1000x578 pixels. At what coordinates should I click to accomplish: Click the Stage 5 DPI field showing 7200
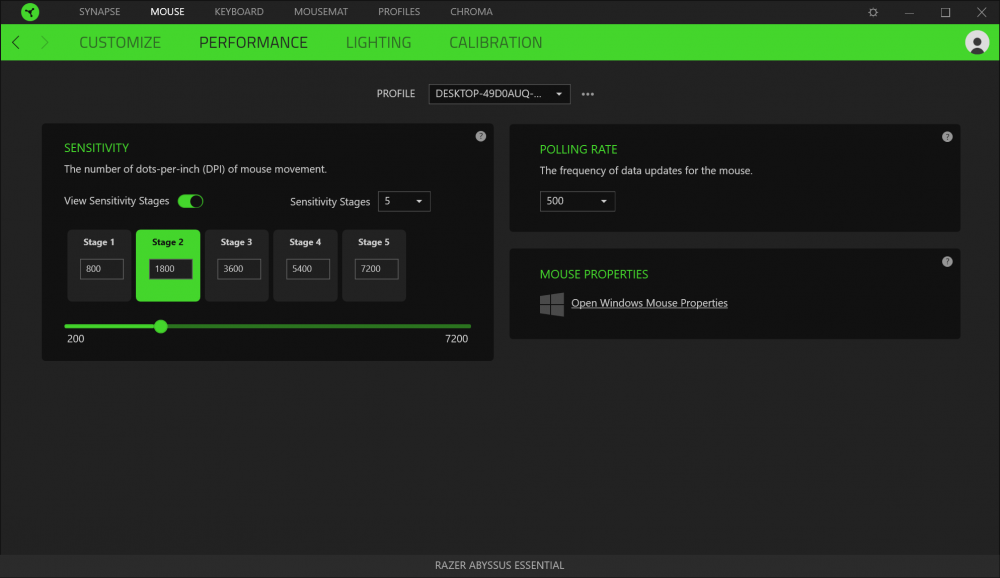click(x=376, y=269)
